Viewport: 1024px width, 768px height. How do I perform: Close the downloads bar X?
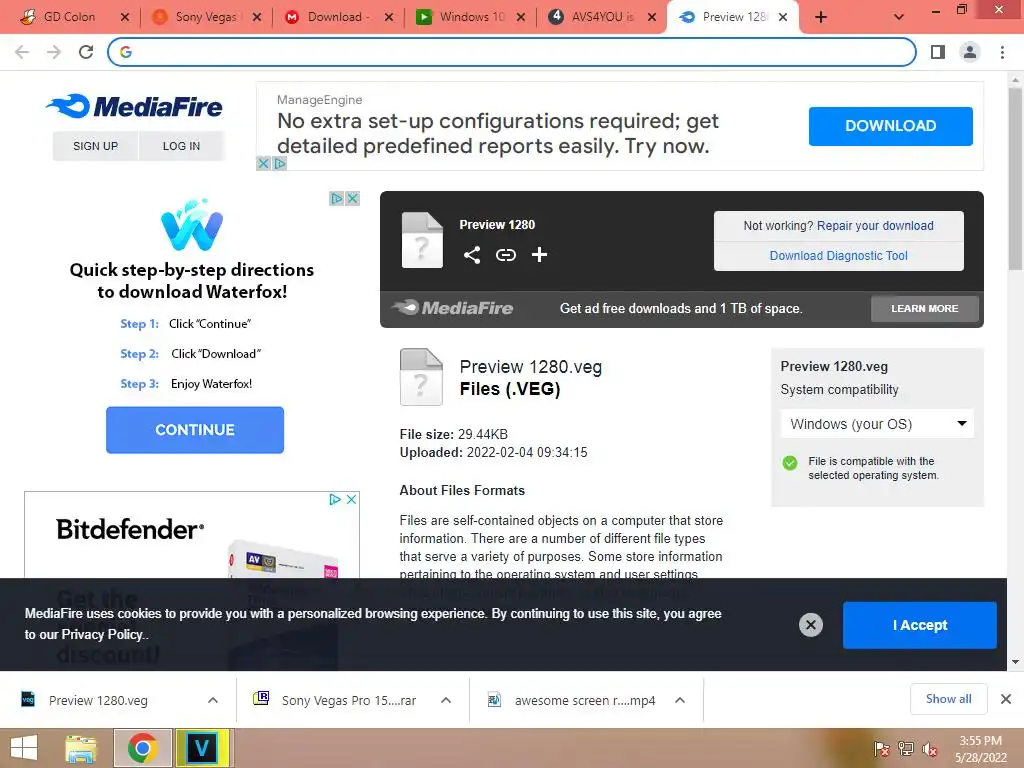click(x=1006, y=699)
